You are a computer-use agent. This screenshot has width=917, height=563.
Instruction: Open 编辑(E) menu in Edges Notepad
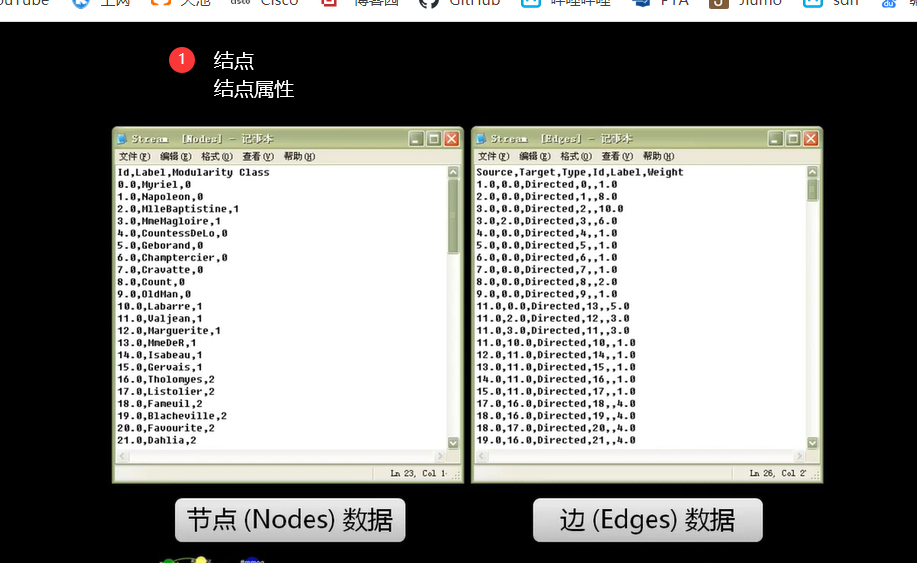tap(535, 157)
